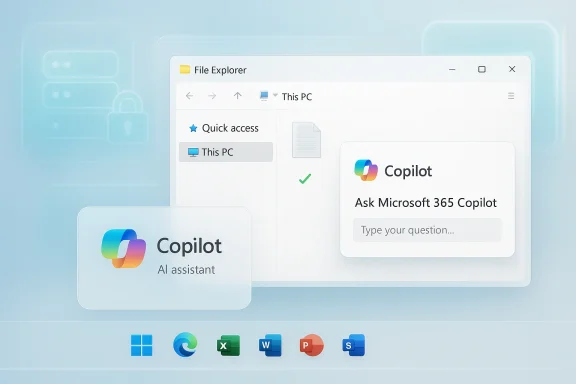Screen dimensions: 576x384
Task: Open the Windows Start button
Action: point(141,345)
